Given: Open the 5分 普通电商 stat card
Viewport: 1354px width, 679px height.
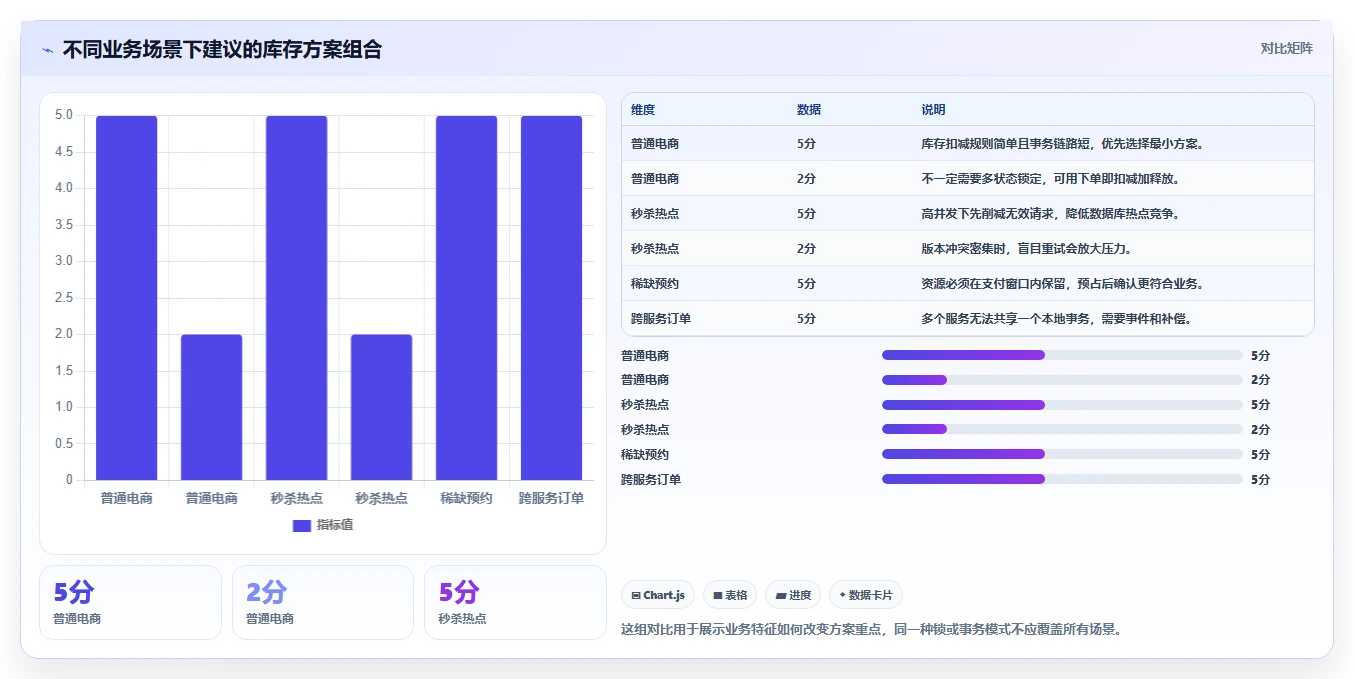Looking at the screenshot, I should [x=130, y=602].
